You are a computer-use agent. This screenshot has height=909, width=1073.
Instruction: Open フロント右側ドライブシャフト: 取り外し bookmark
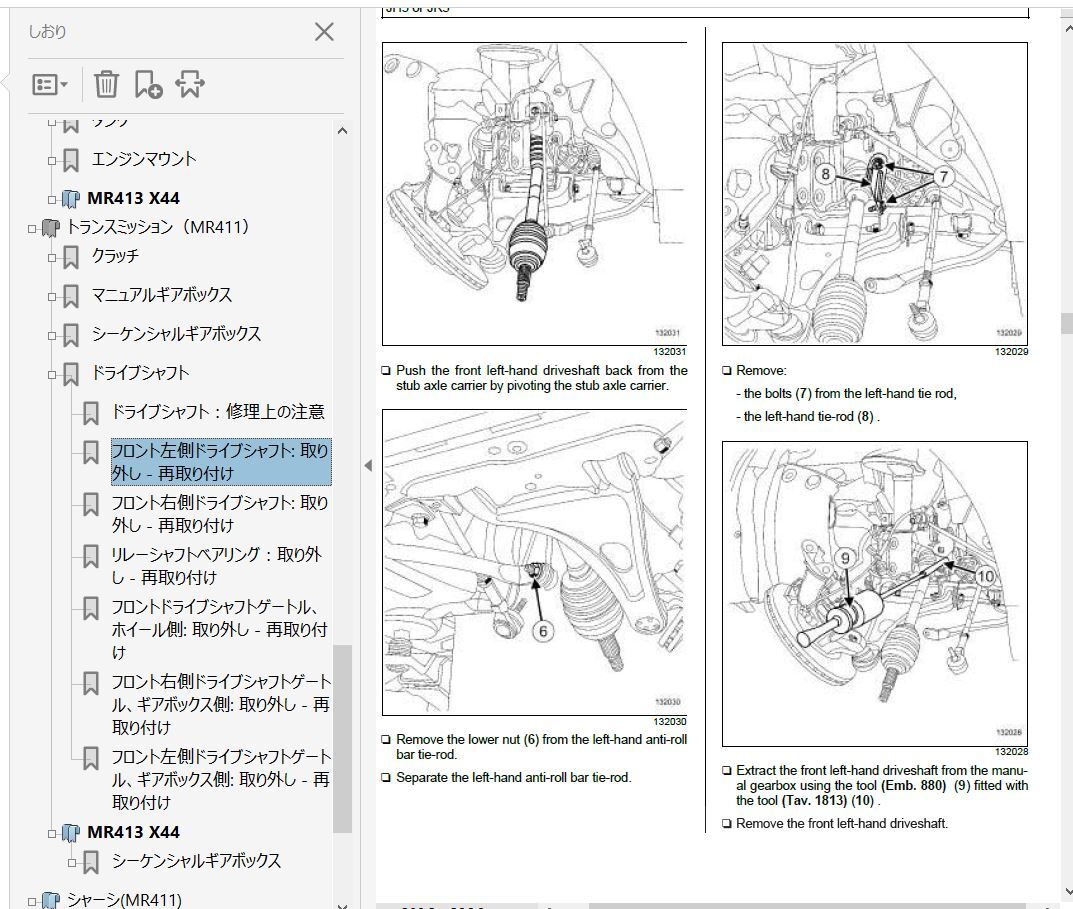coord(220,514)
